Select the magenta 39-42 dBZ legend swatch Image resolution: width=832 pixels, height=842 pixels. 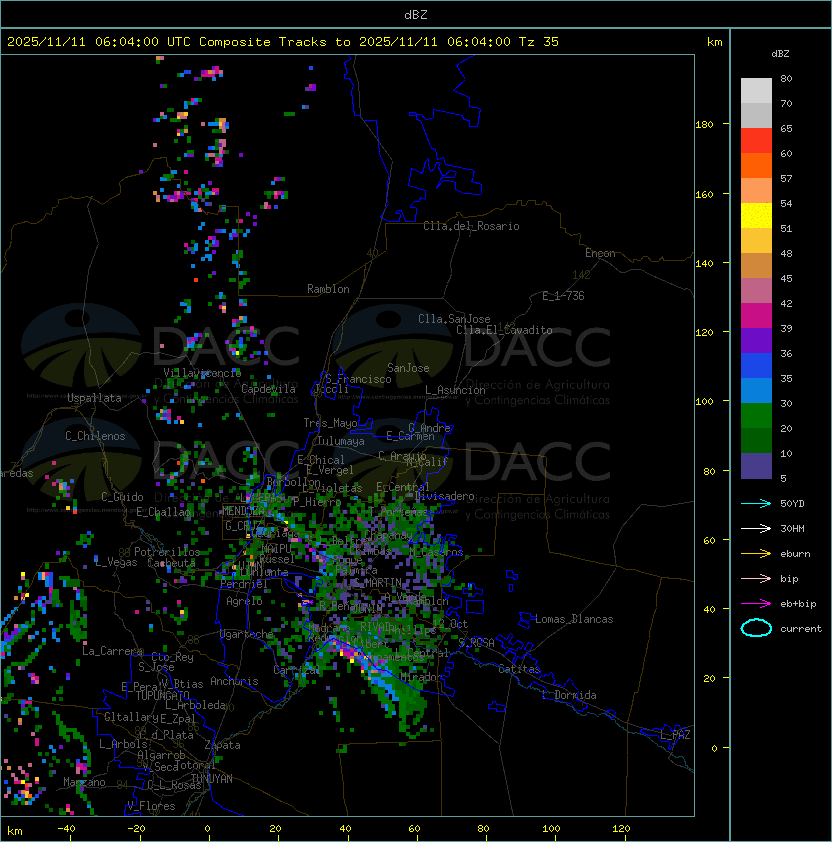point(756,316)
